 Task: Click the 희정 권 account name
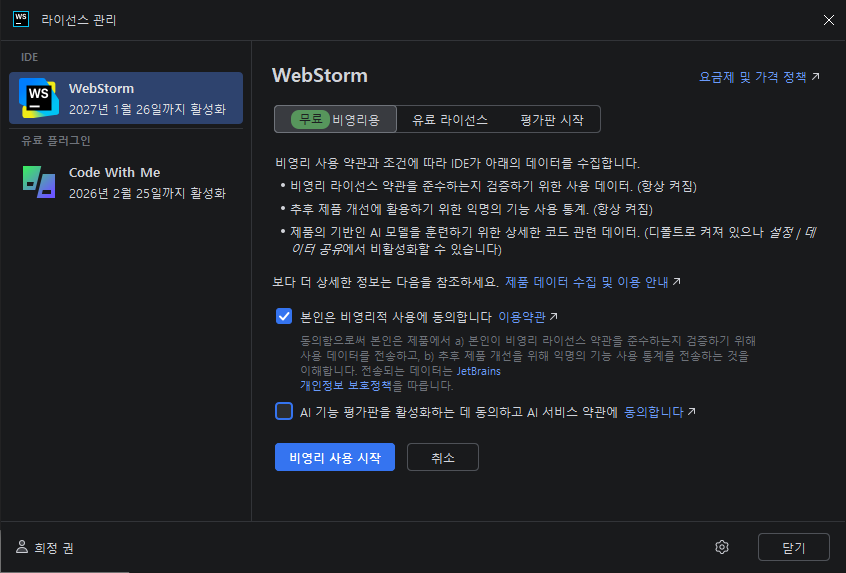[54, 548]
